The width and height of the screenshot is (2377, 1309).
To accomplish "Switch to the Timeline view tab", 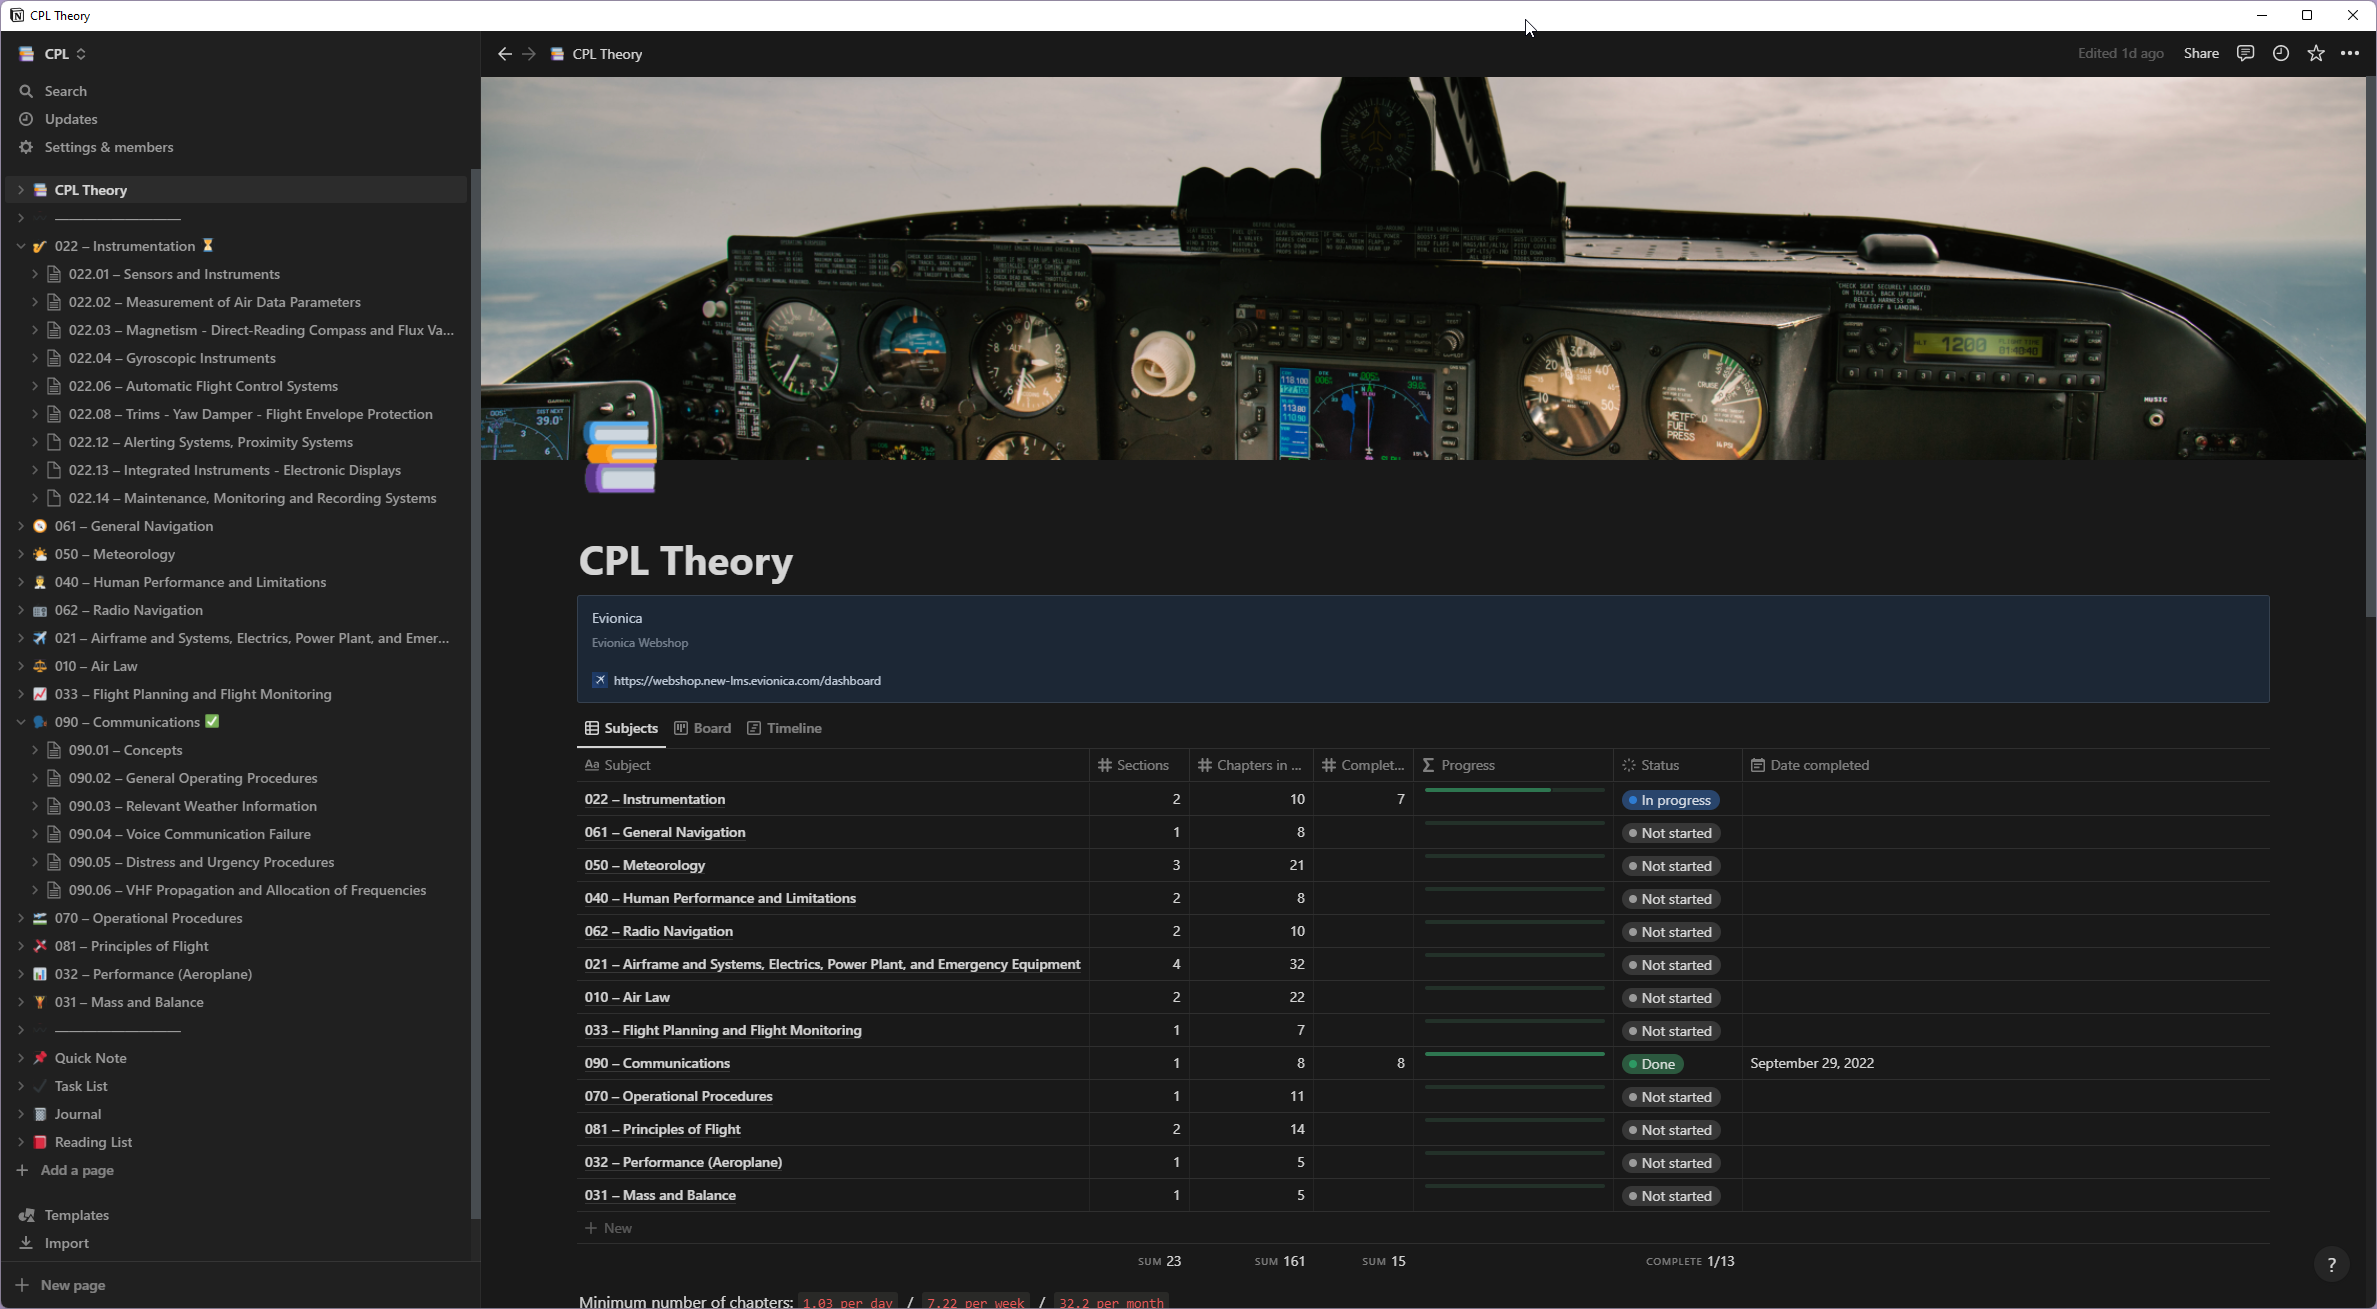I will click(785, 728).
